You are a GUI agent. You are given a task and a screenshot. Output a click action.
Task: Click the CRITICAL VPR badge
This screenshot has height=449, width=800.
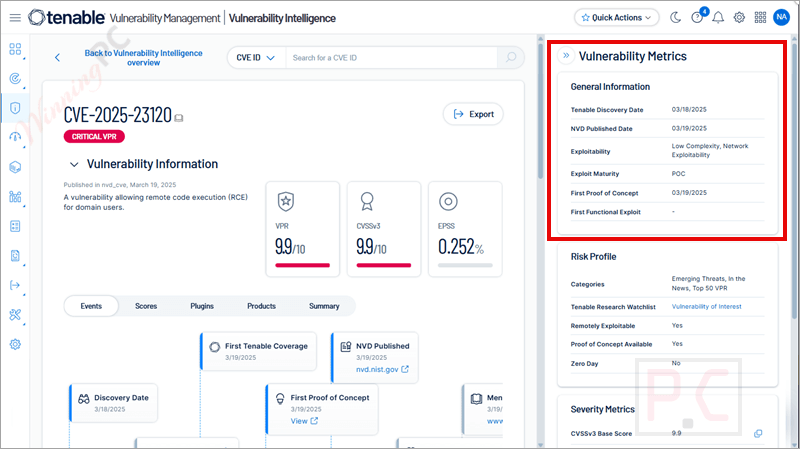(94, 136)
